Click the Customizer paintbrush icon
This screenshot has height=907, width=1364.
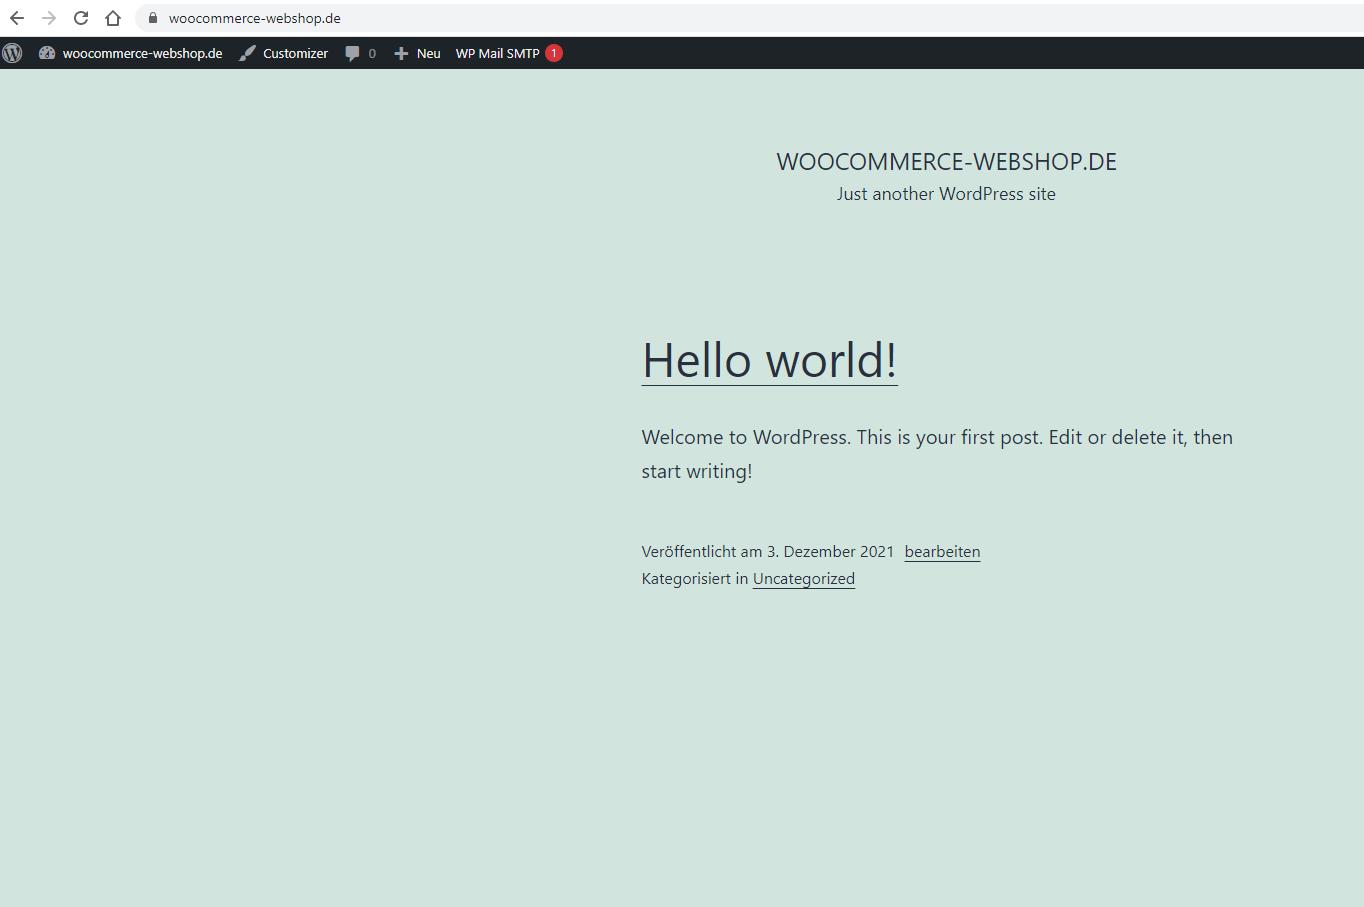click(x=247, y=53)
